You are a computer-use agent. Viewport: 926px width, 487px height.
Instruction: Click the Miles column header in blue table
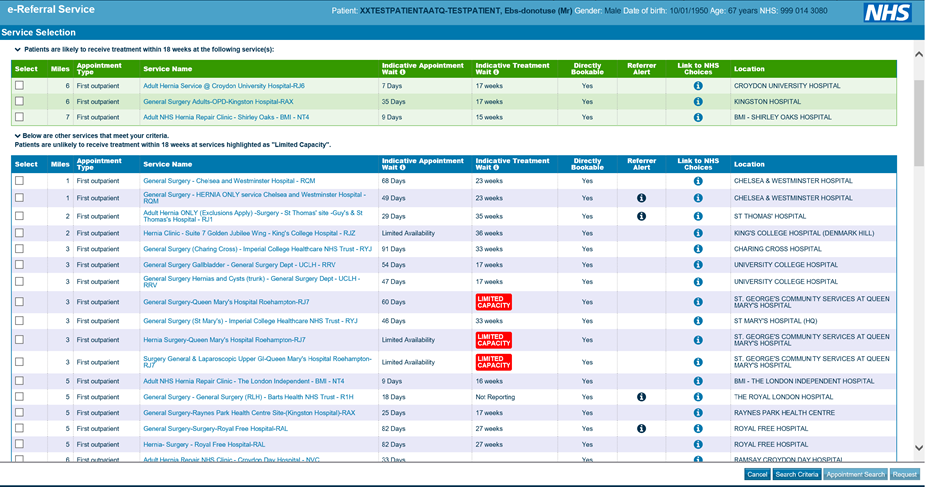60,164
